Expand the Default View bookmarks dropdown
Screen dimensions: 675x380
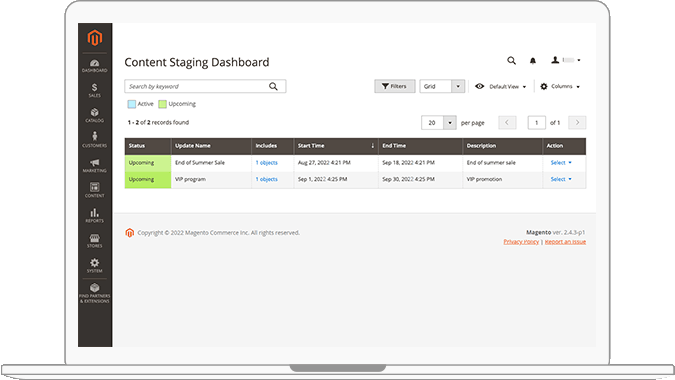click(501, 87)
